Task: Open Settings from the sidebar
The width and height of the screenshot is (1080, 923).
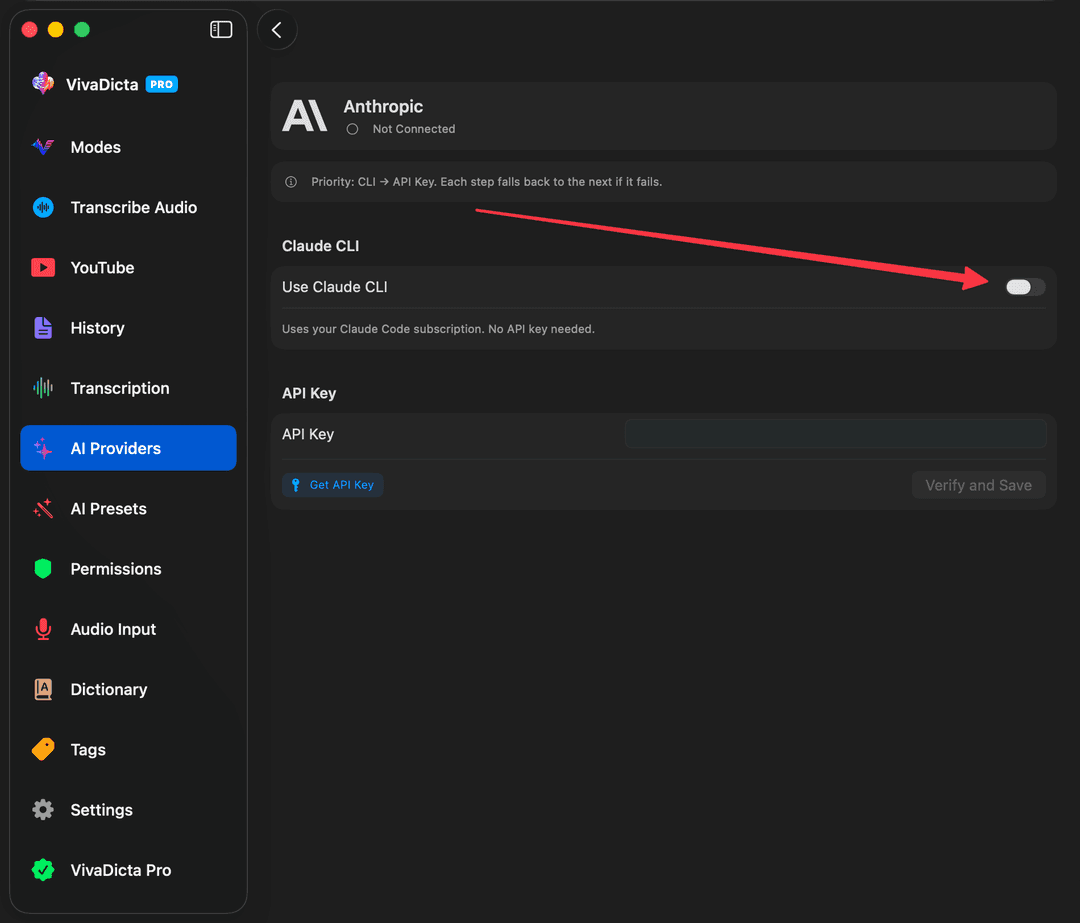Action: point(128,810)
